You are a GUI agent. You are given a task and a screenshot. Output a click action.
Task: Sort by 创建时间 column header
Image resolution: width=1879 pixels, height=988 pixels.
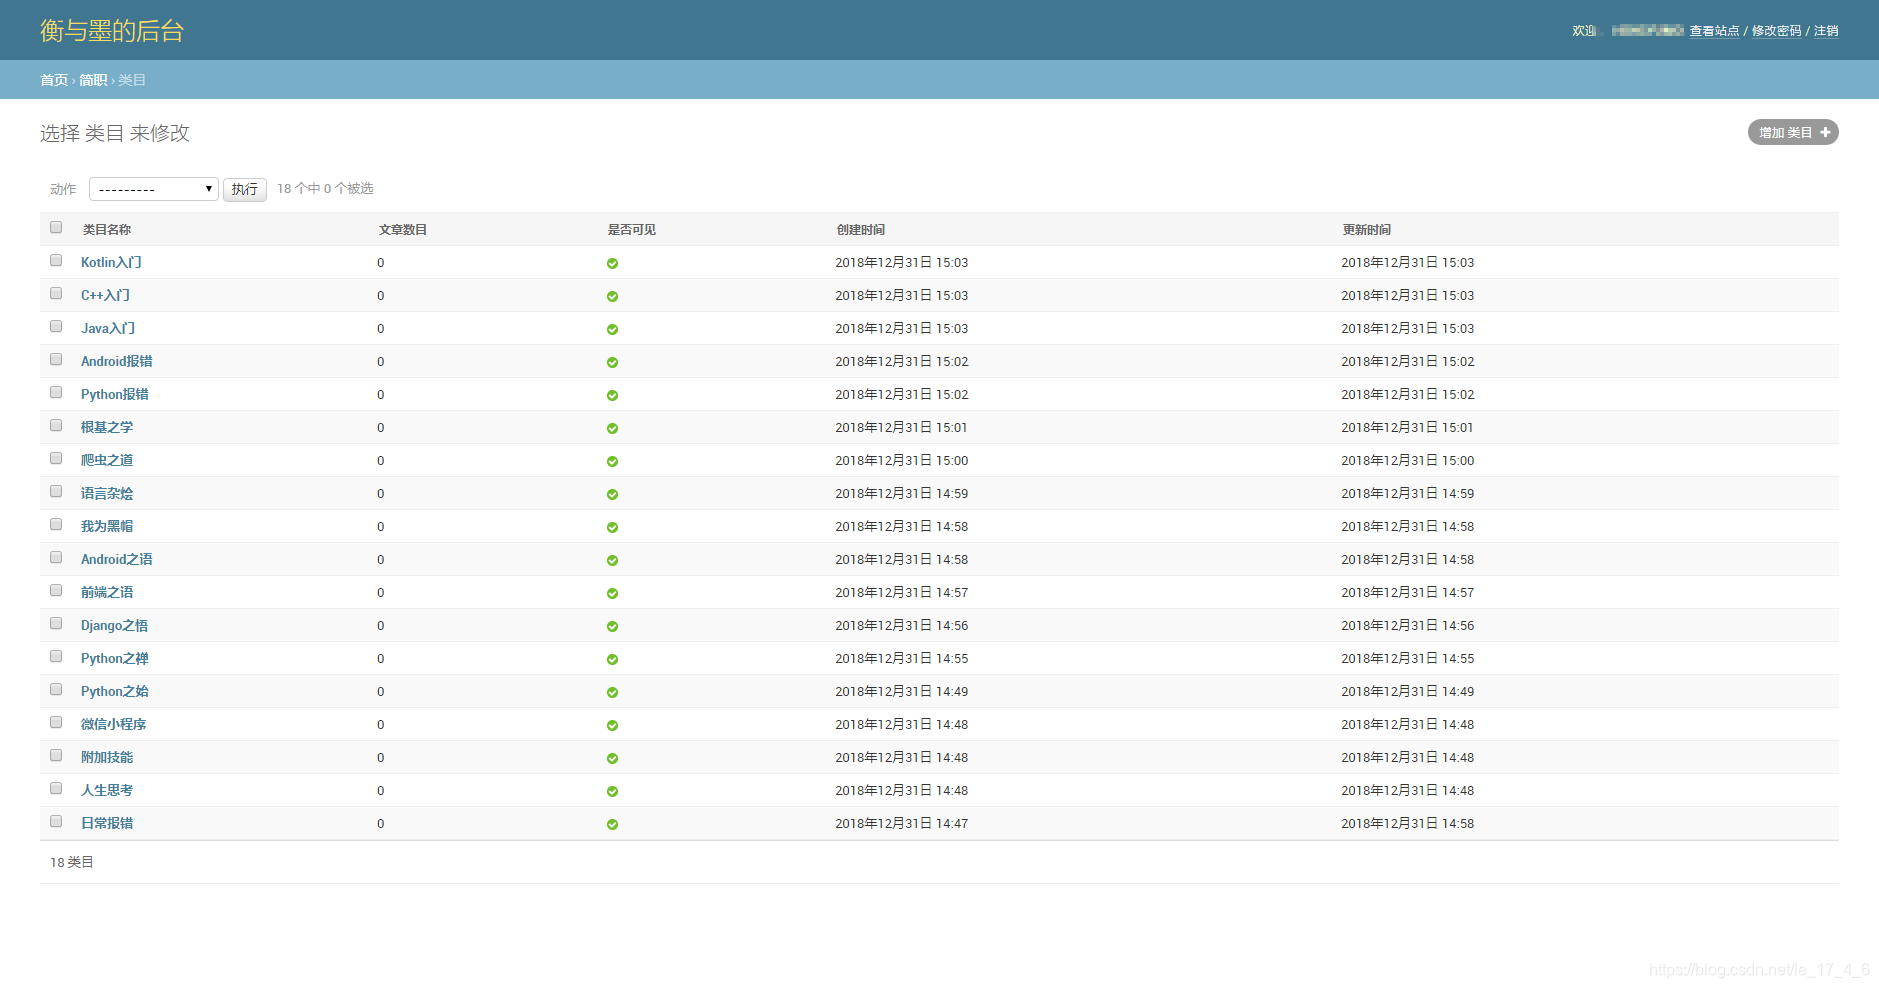[861, 230]
